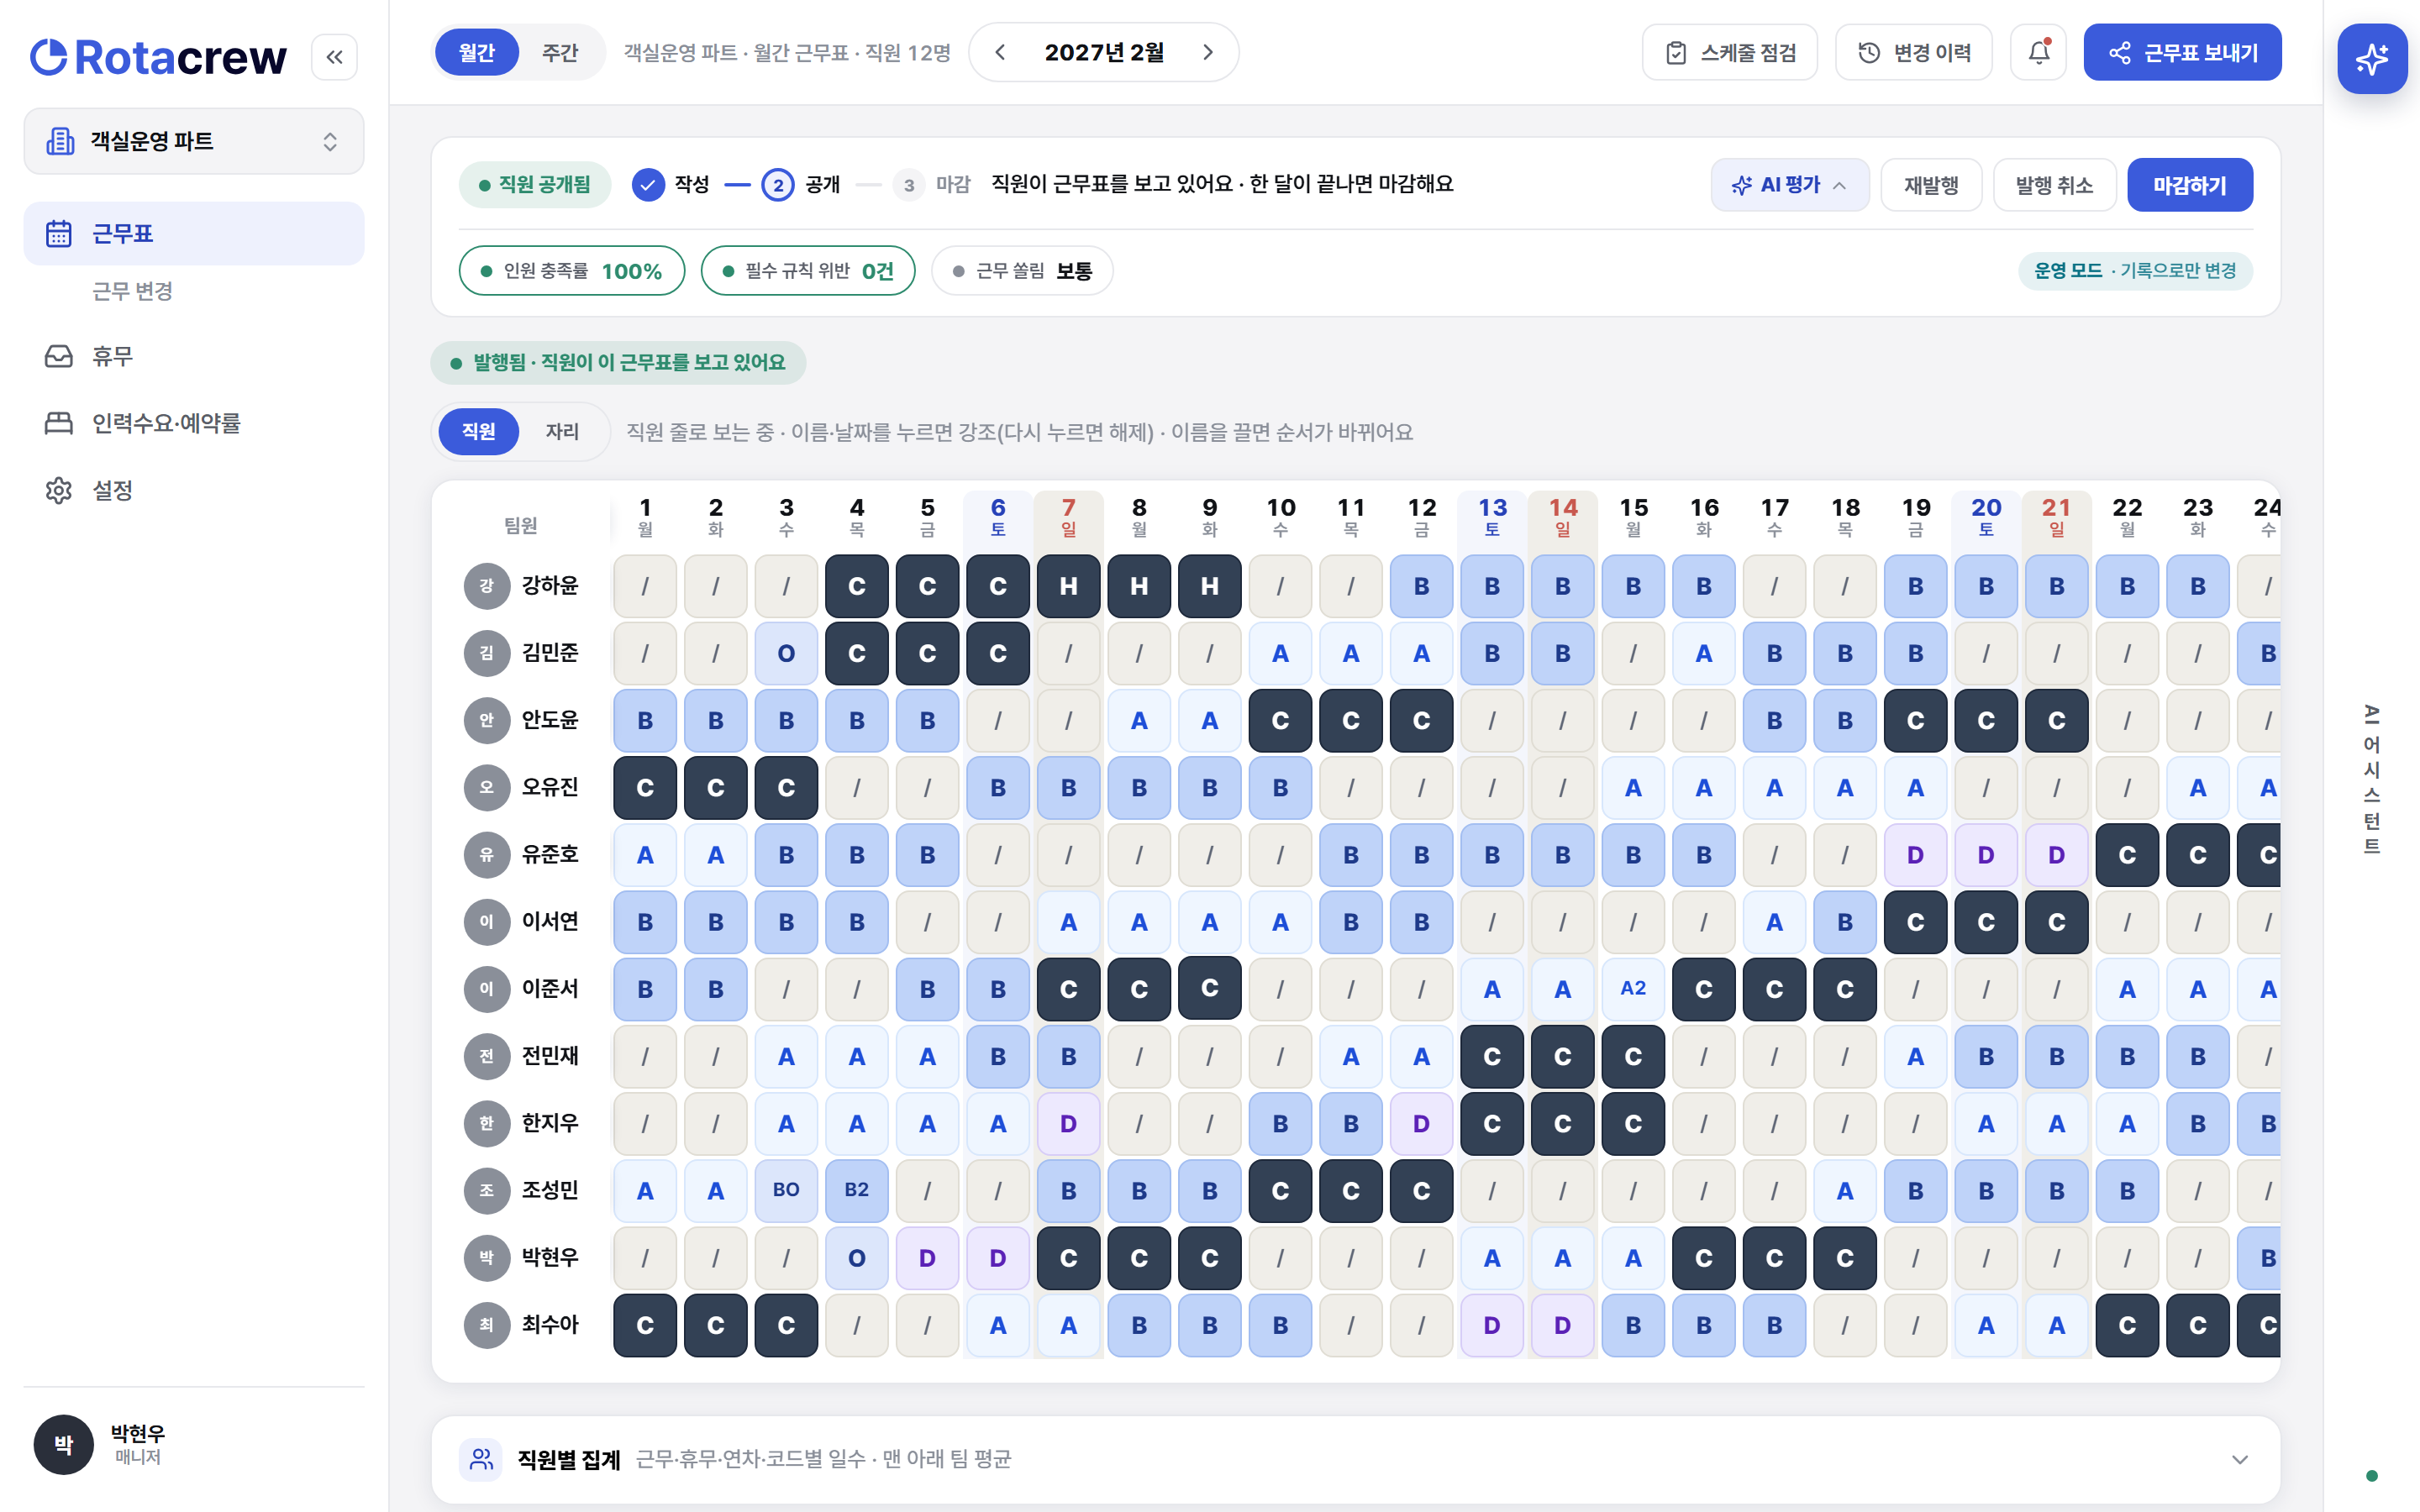Switch to 주간 weekly view
Screen dimensions: 2420x1512
(x=560, y=52)
